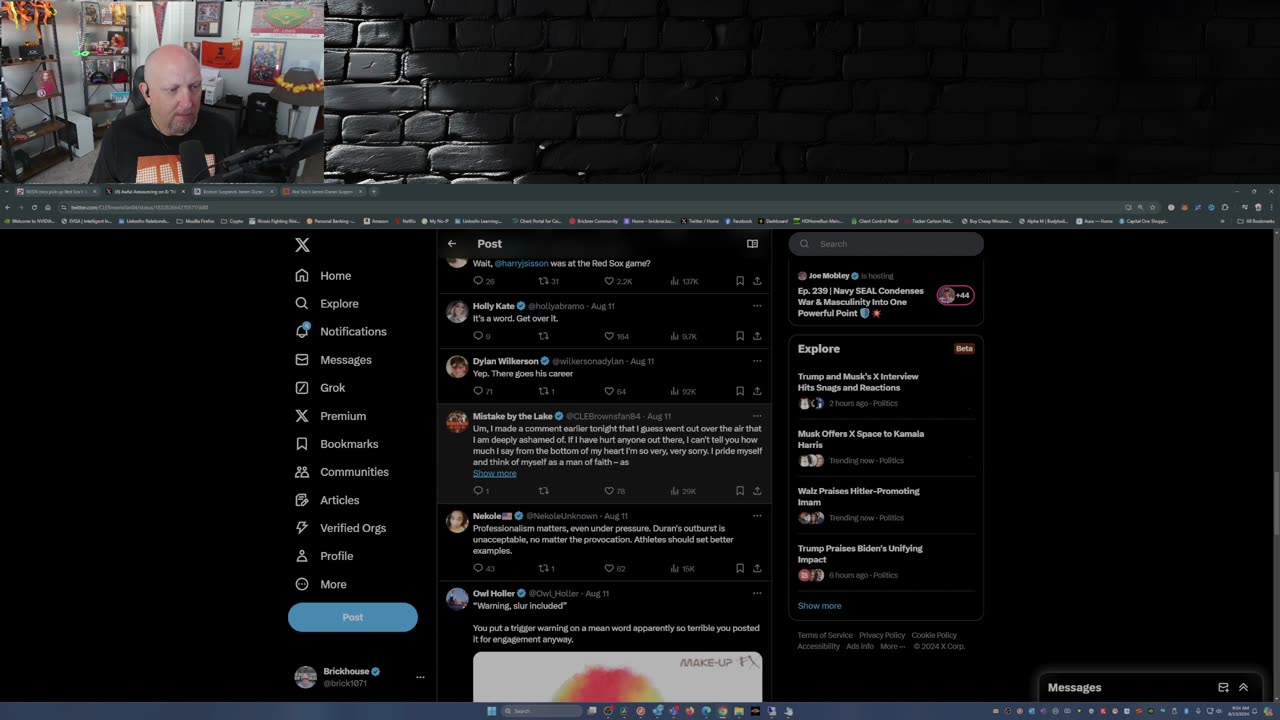The height and width of the screenshot is (720, 1280).
Task: Open more options on Nekole's post
Action: (x=757, y=516)
